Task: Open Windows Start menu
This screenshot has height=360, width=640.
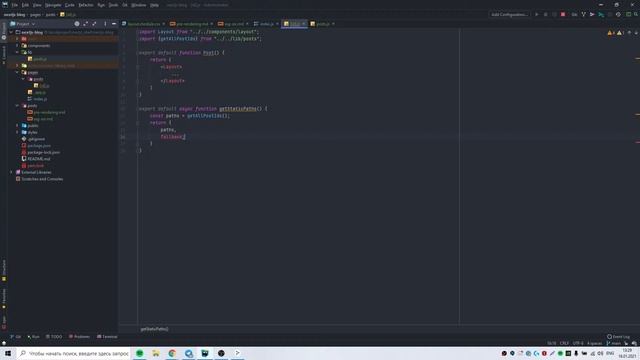Action: (8, 353)
